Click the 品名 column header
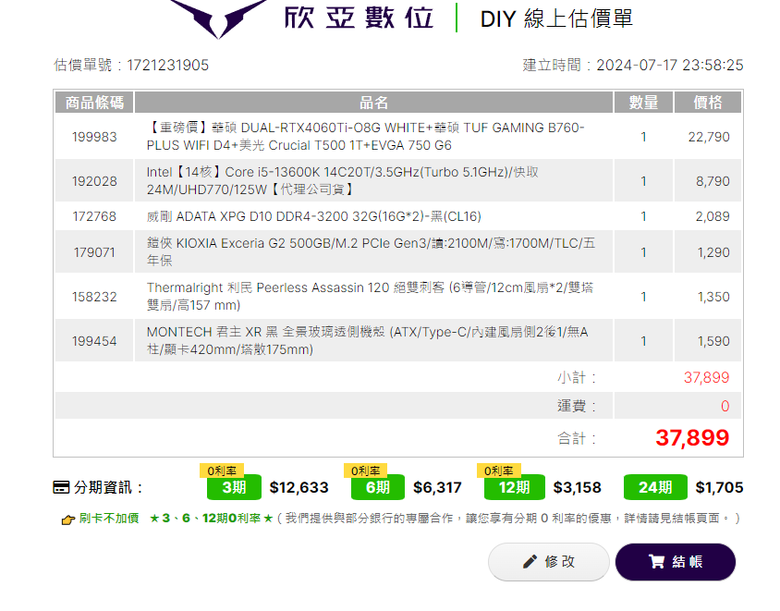This screenshot has height=611, width=780. point(374,102)
